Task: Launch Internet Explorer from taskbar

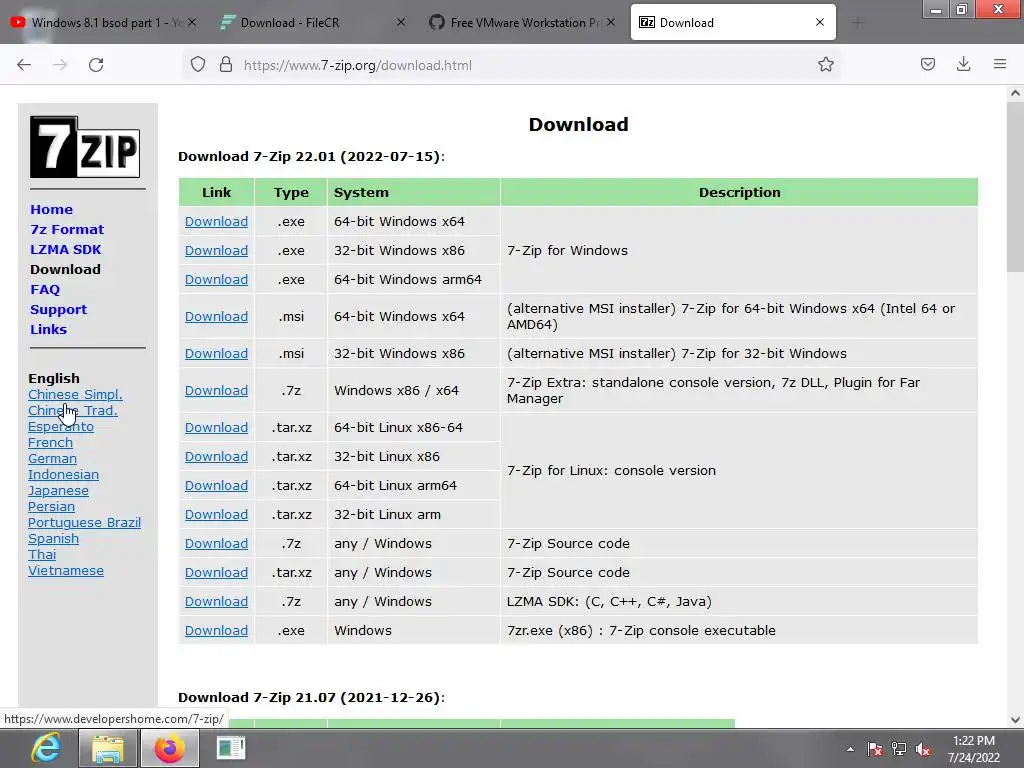Action: tap(46, 748)
